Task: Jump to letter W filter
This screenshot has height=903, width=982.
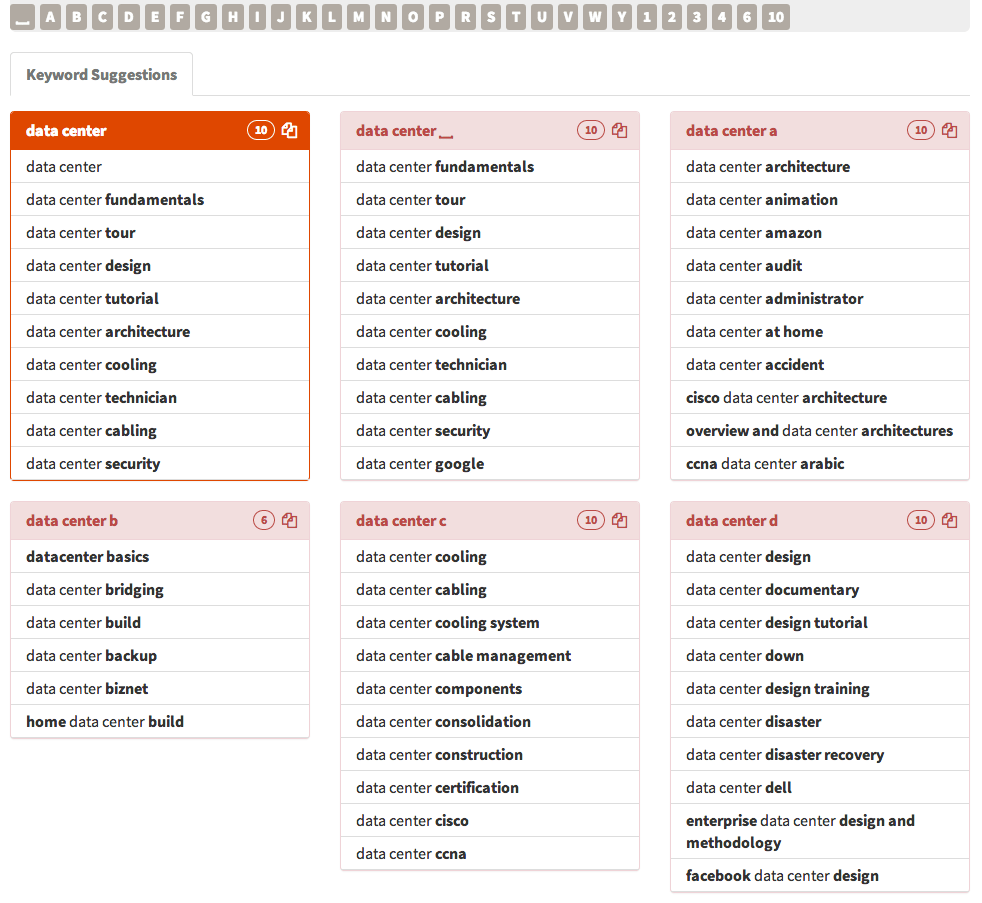Action: 596,17
